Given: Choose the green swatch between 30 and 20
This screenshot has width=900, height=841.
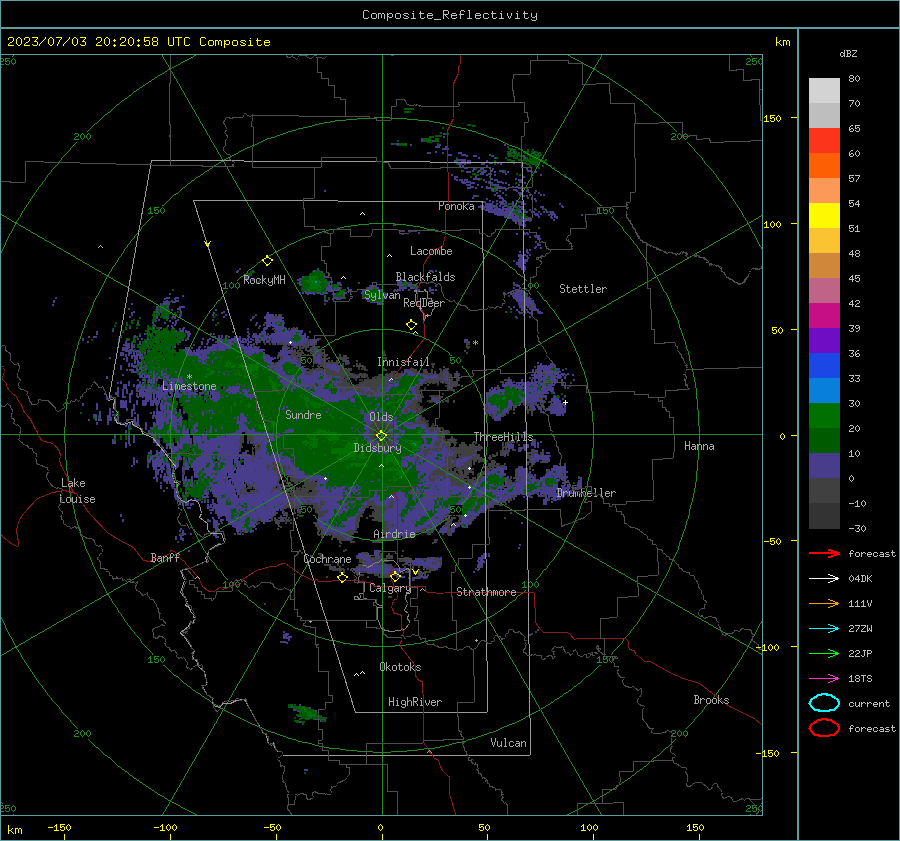Looking at the screenshot, I should point(824,415).
